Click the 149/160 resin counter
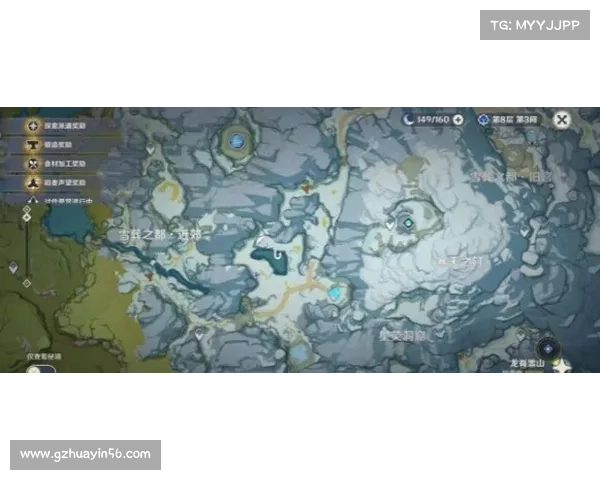This screenshot has width=600, height=480. point(433,120)
